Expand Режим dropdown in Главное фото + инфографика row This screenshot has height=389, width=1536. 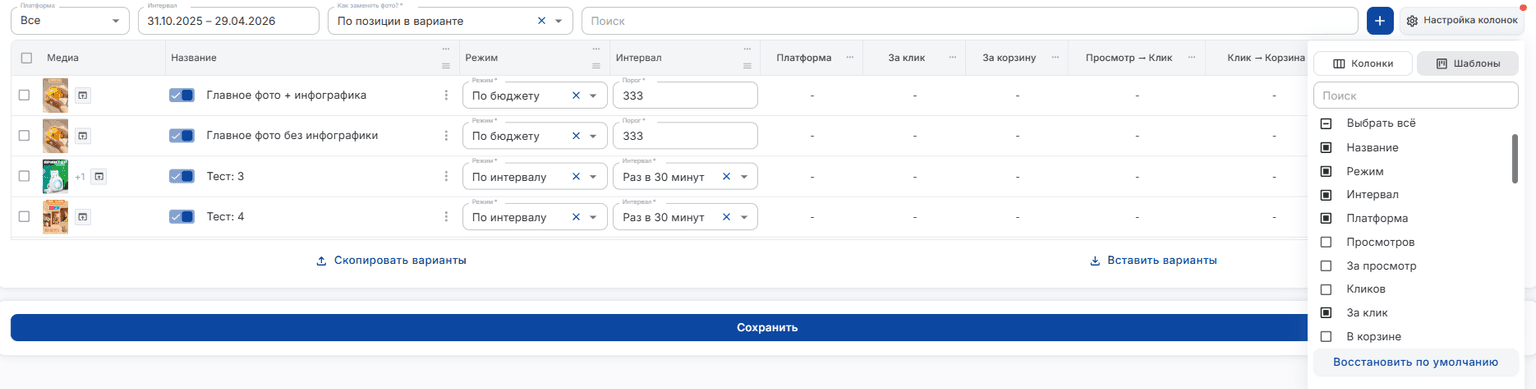tap(594, 95)
